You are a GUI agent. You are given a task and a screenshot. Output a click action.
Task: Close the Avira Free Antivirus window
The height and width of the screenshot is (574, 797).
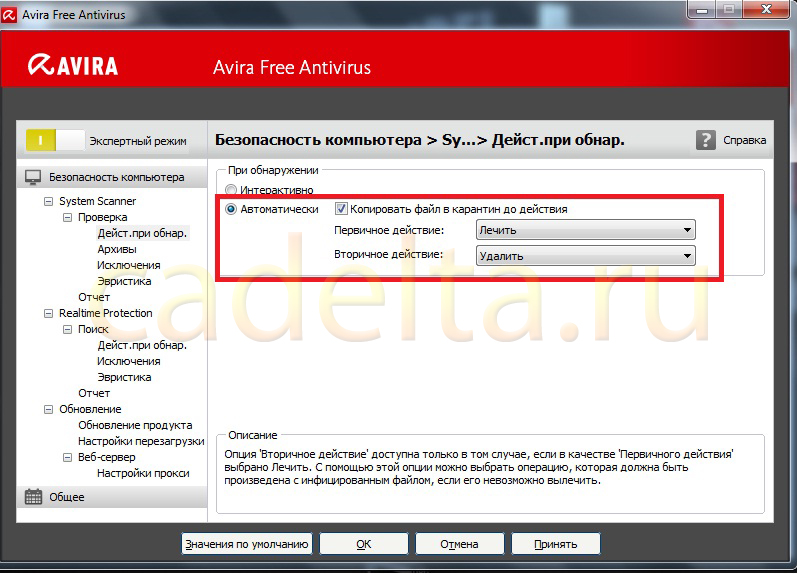pyautogui.click(x=767, y=10)
